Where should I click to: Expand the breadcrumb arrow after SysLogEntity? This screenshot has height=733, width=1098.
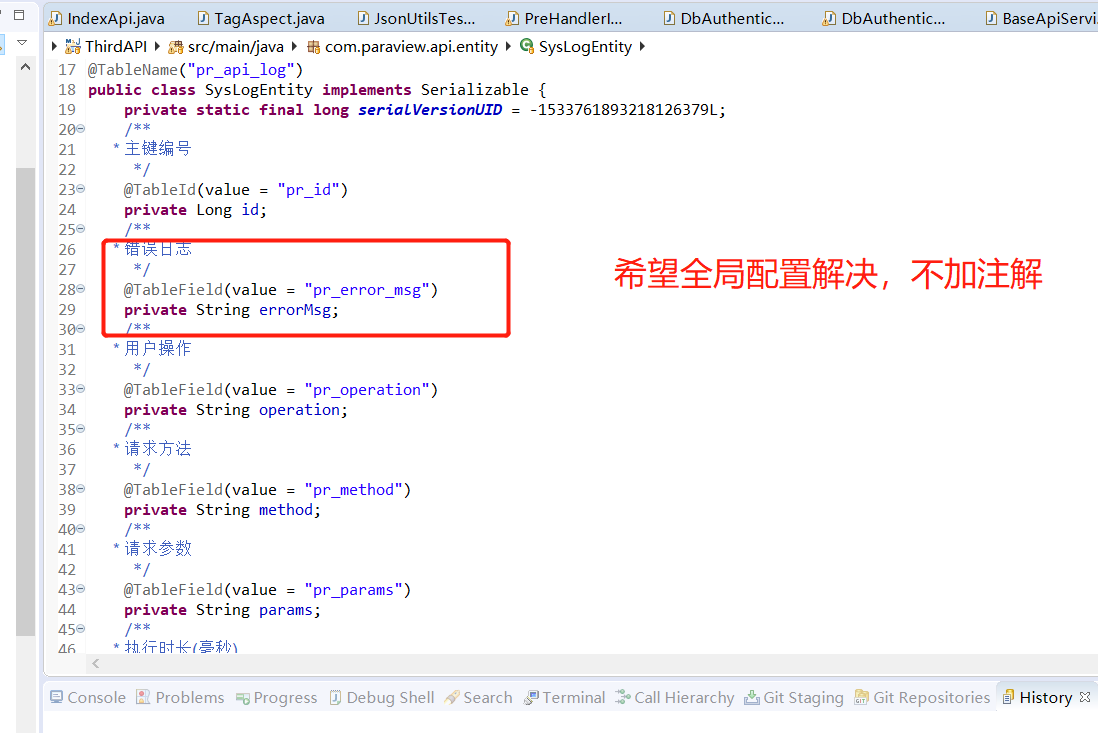641,46
